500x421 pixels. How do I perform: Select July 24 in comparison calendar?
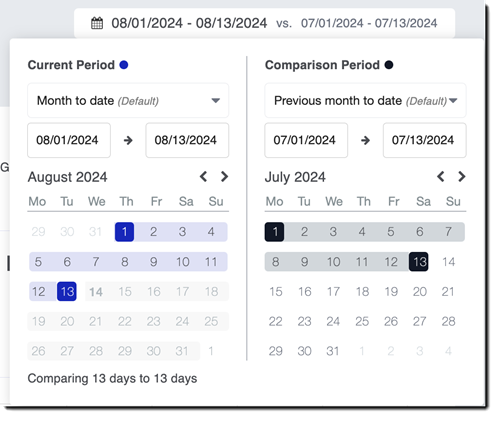pyautogui.click(x=333, y=321)
